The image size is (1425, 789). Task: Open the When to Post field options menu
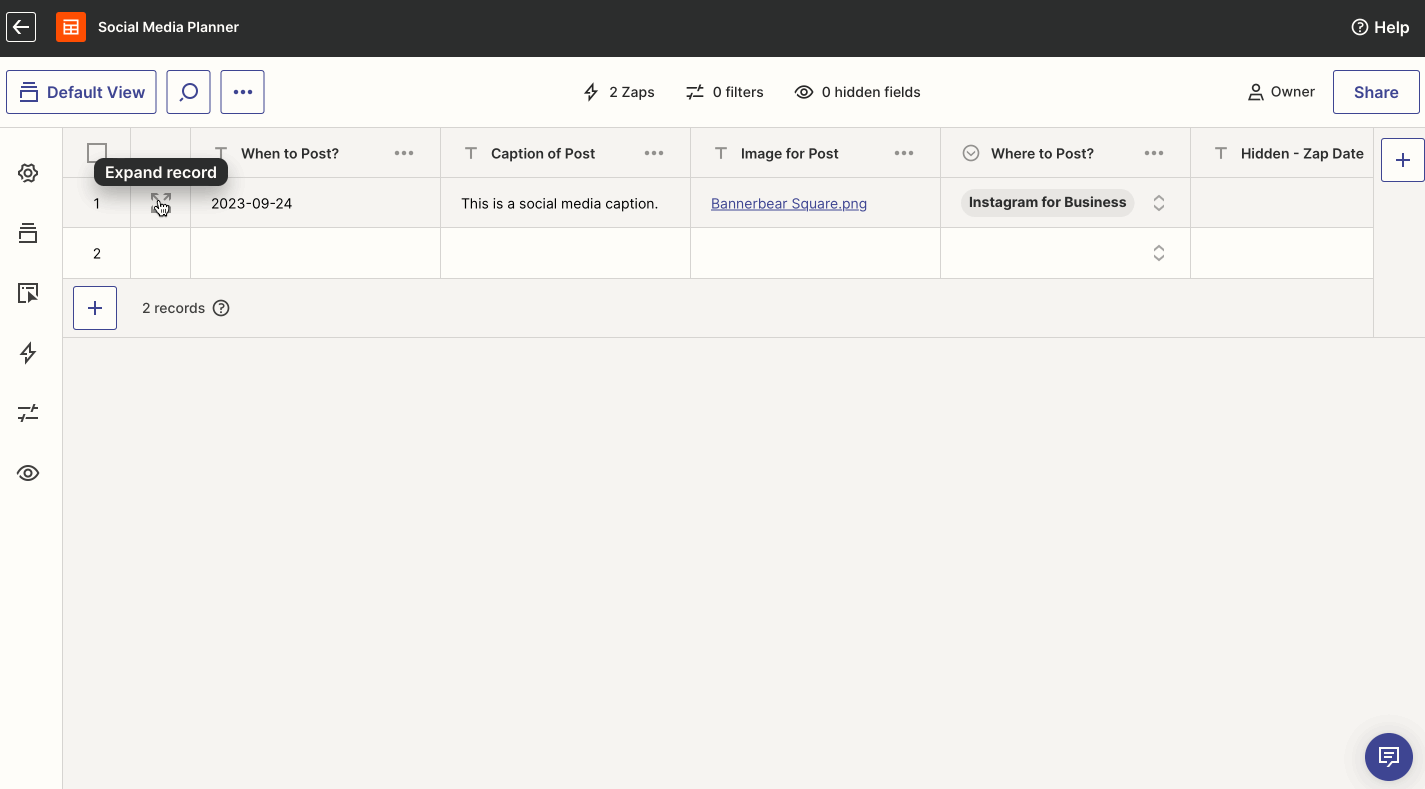click(x=404, y=153)
